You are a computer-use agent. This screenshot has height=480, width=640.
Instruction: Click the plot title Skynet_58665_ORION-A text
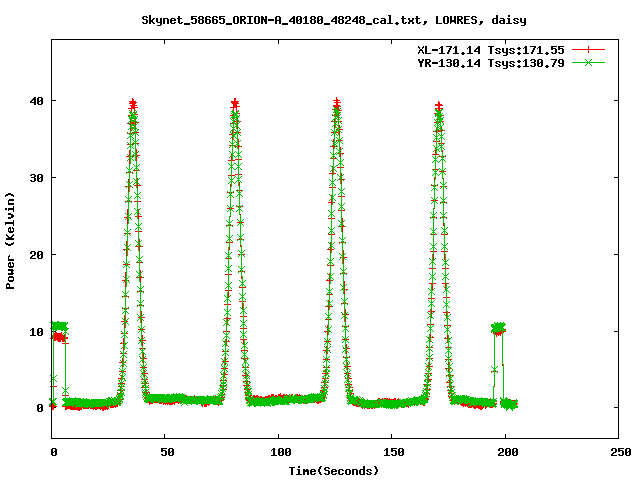point(333,20)
